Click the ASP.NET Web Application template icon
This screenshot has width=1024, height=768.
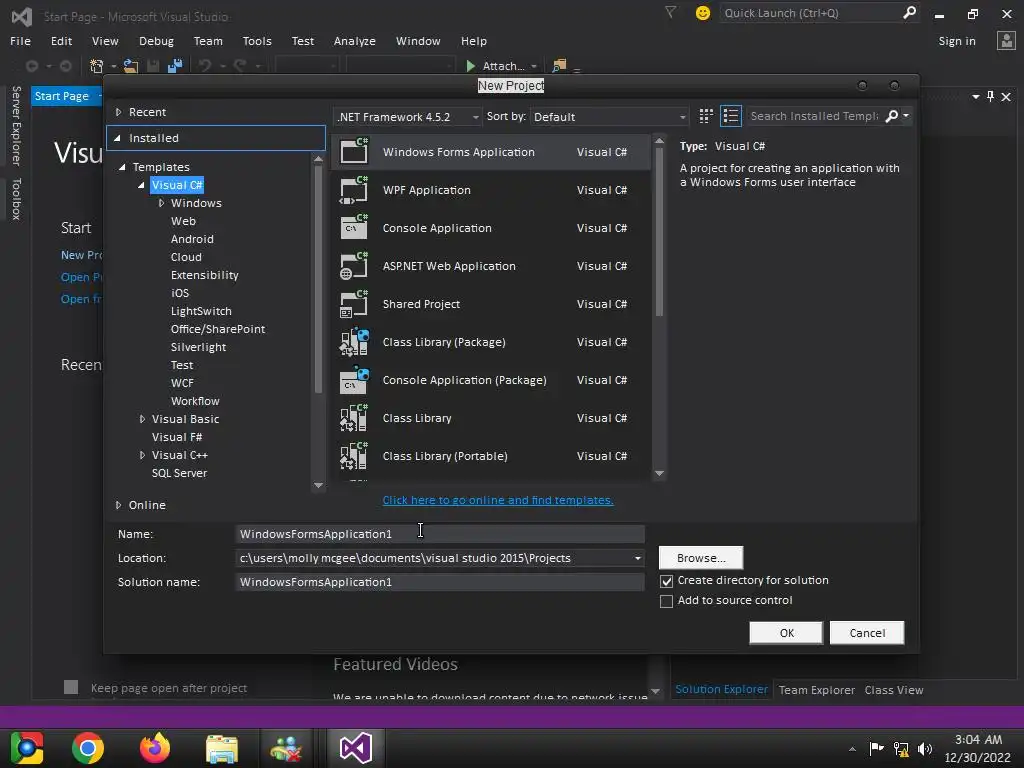pos(354,266)
